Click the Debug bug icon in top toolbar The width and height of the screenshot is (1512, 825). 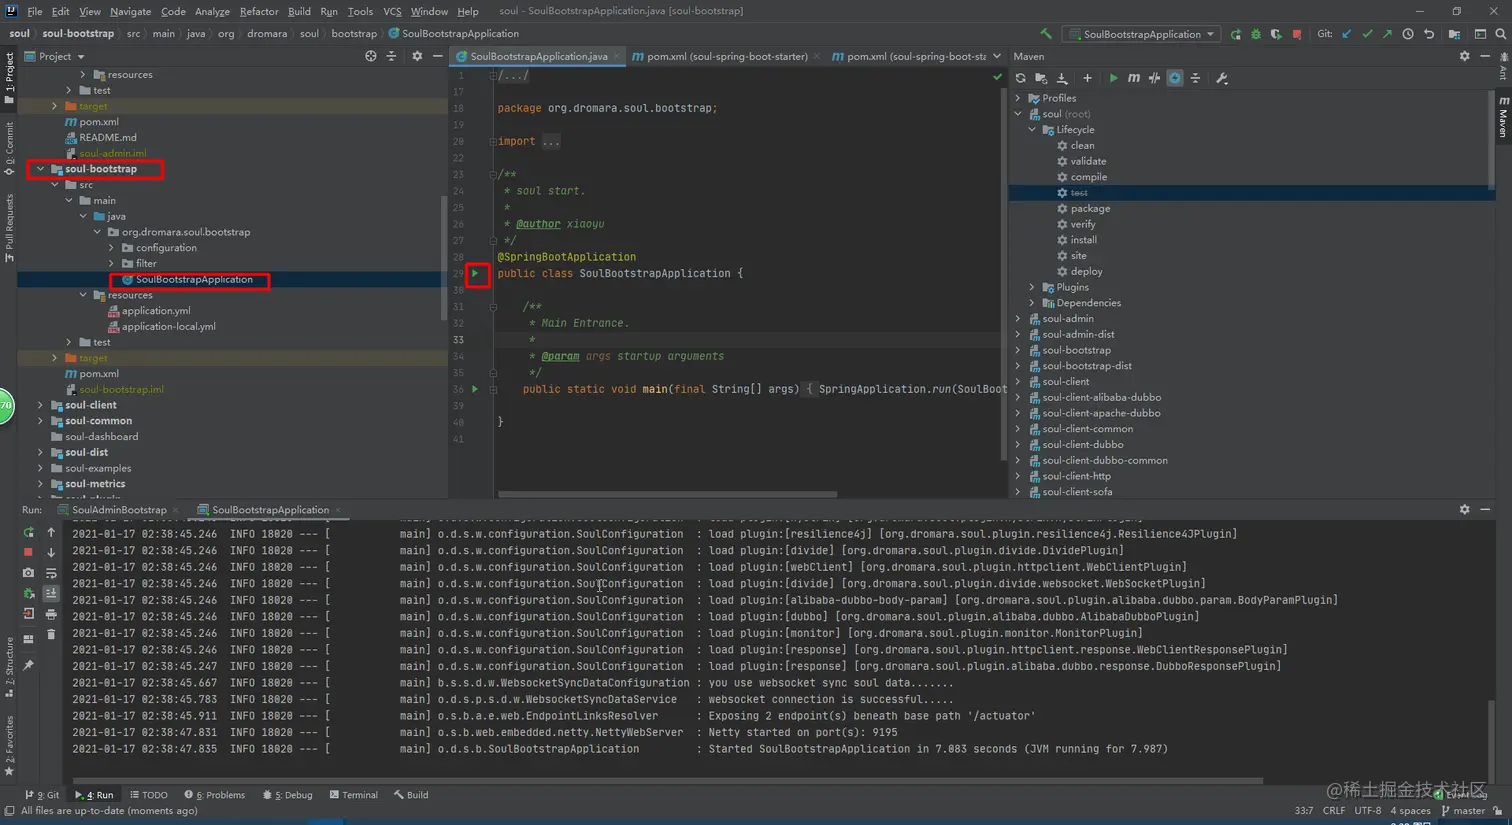pos(1256,34)
